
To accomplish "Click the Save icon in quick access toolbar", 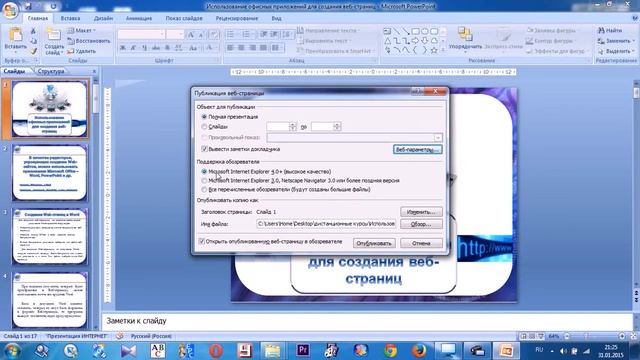I will (29, 7).
